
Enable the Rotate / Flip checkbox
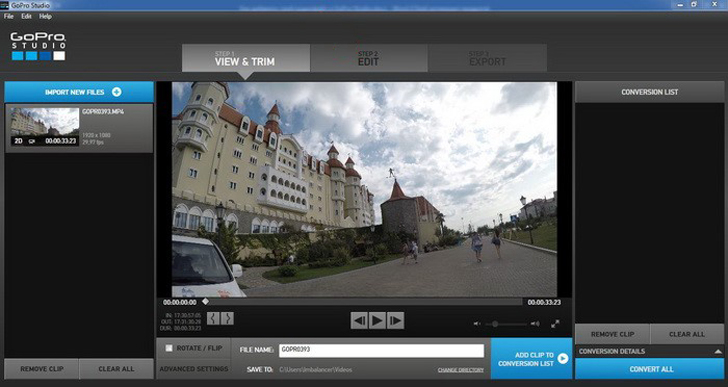click(169, 348)
